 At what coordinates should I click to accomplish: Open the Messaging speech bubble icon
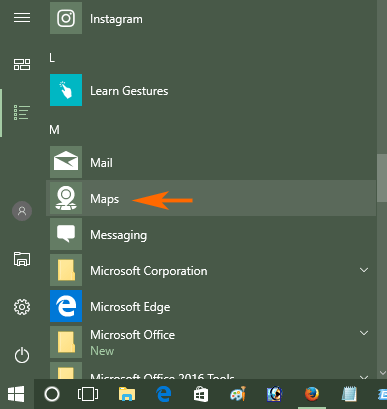[x=66, y=234]
